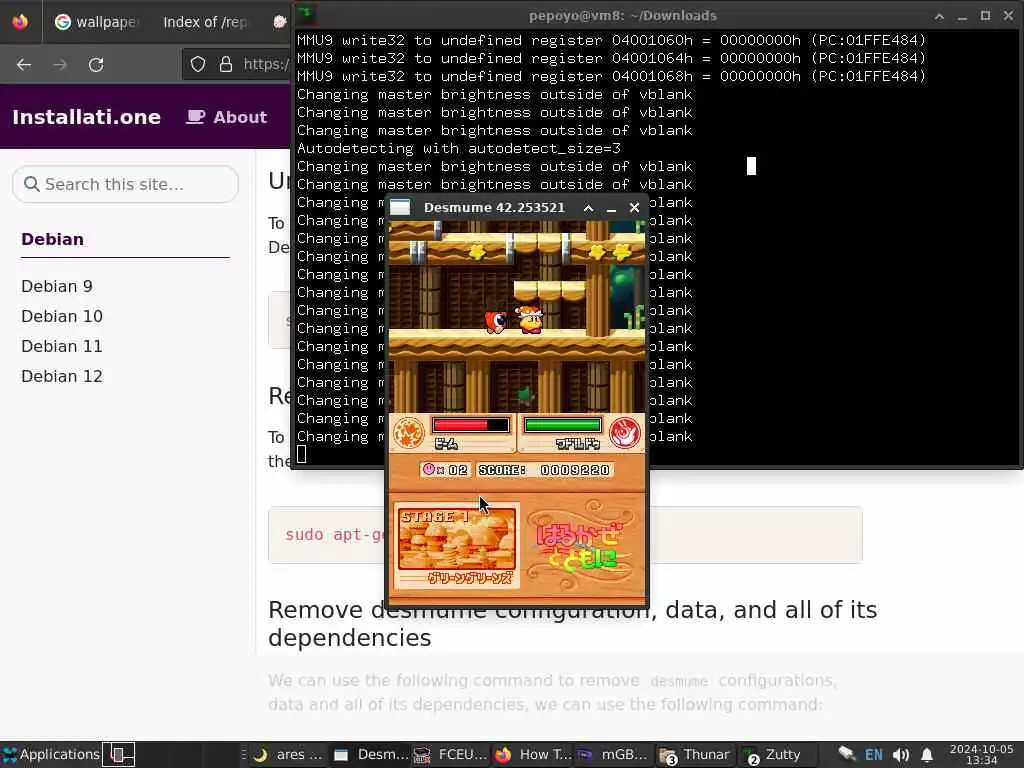Minimize the terminal window
The image size is (1024, 768).
(x=962, y=16)
